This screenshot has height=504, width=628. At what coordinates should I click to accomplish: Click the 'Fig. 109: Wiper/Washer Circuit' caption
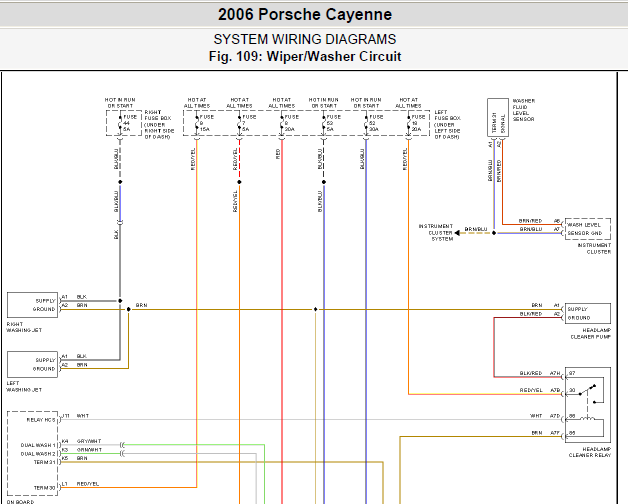305,56
